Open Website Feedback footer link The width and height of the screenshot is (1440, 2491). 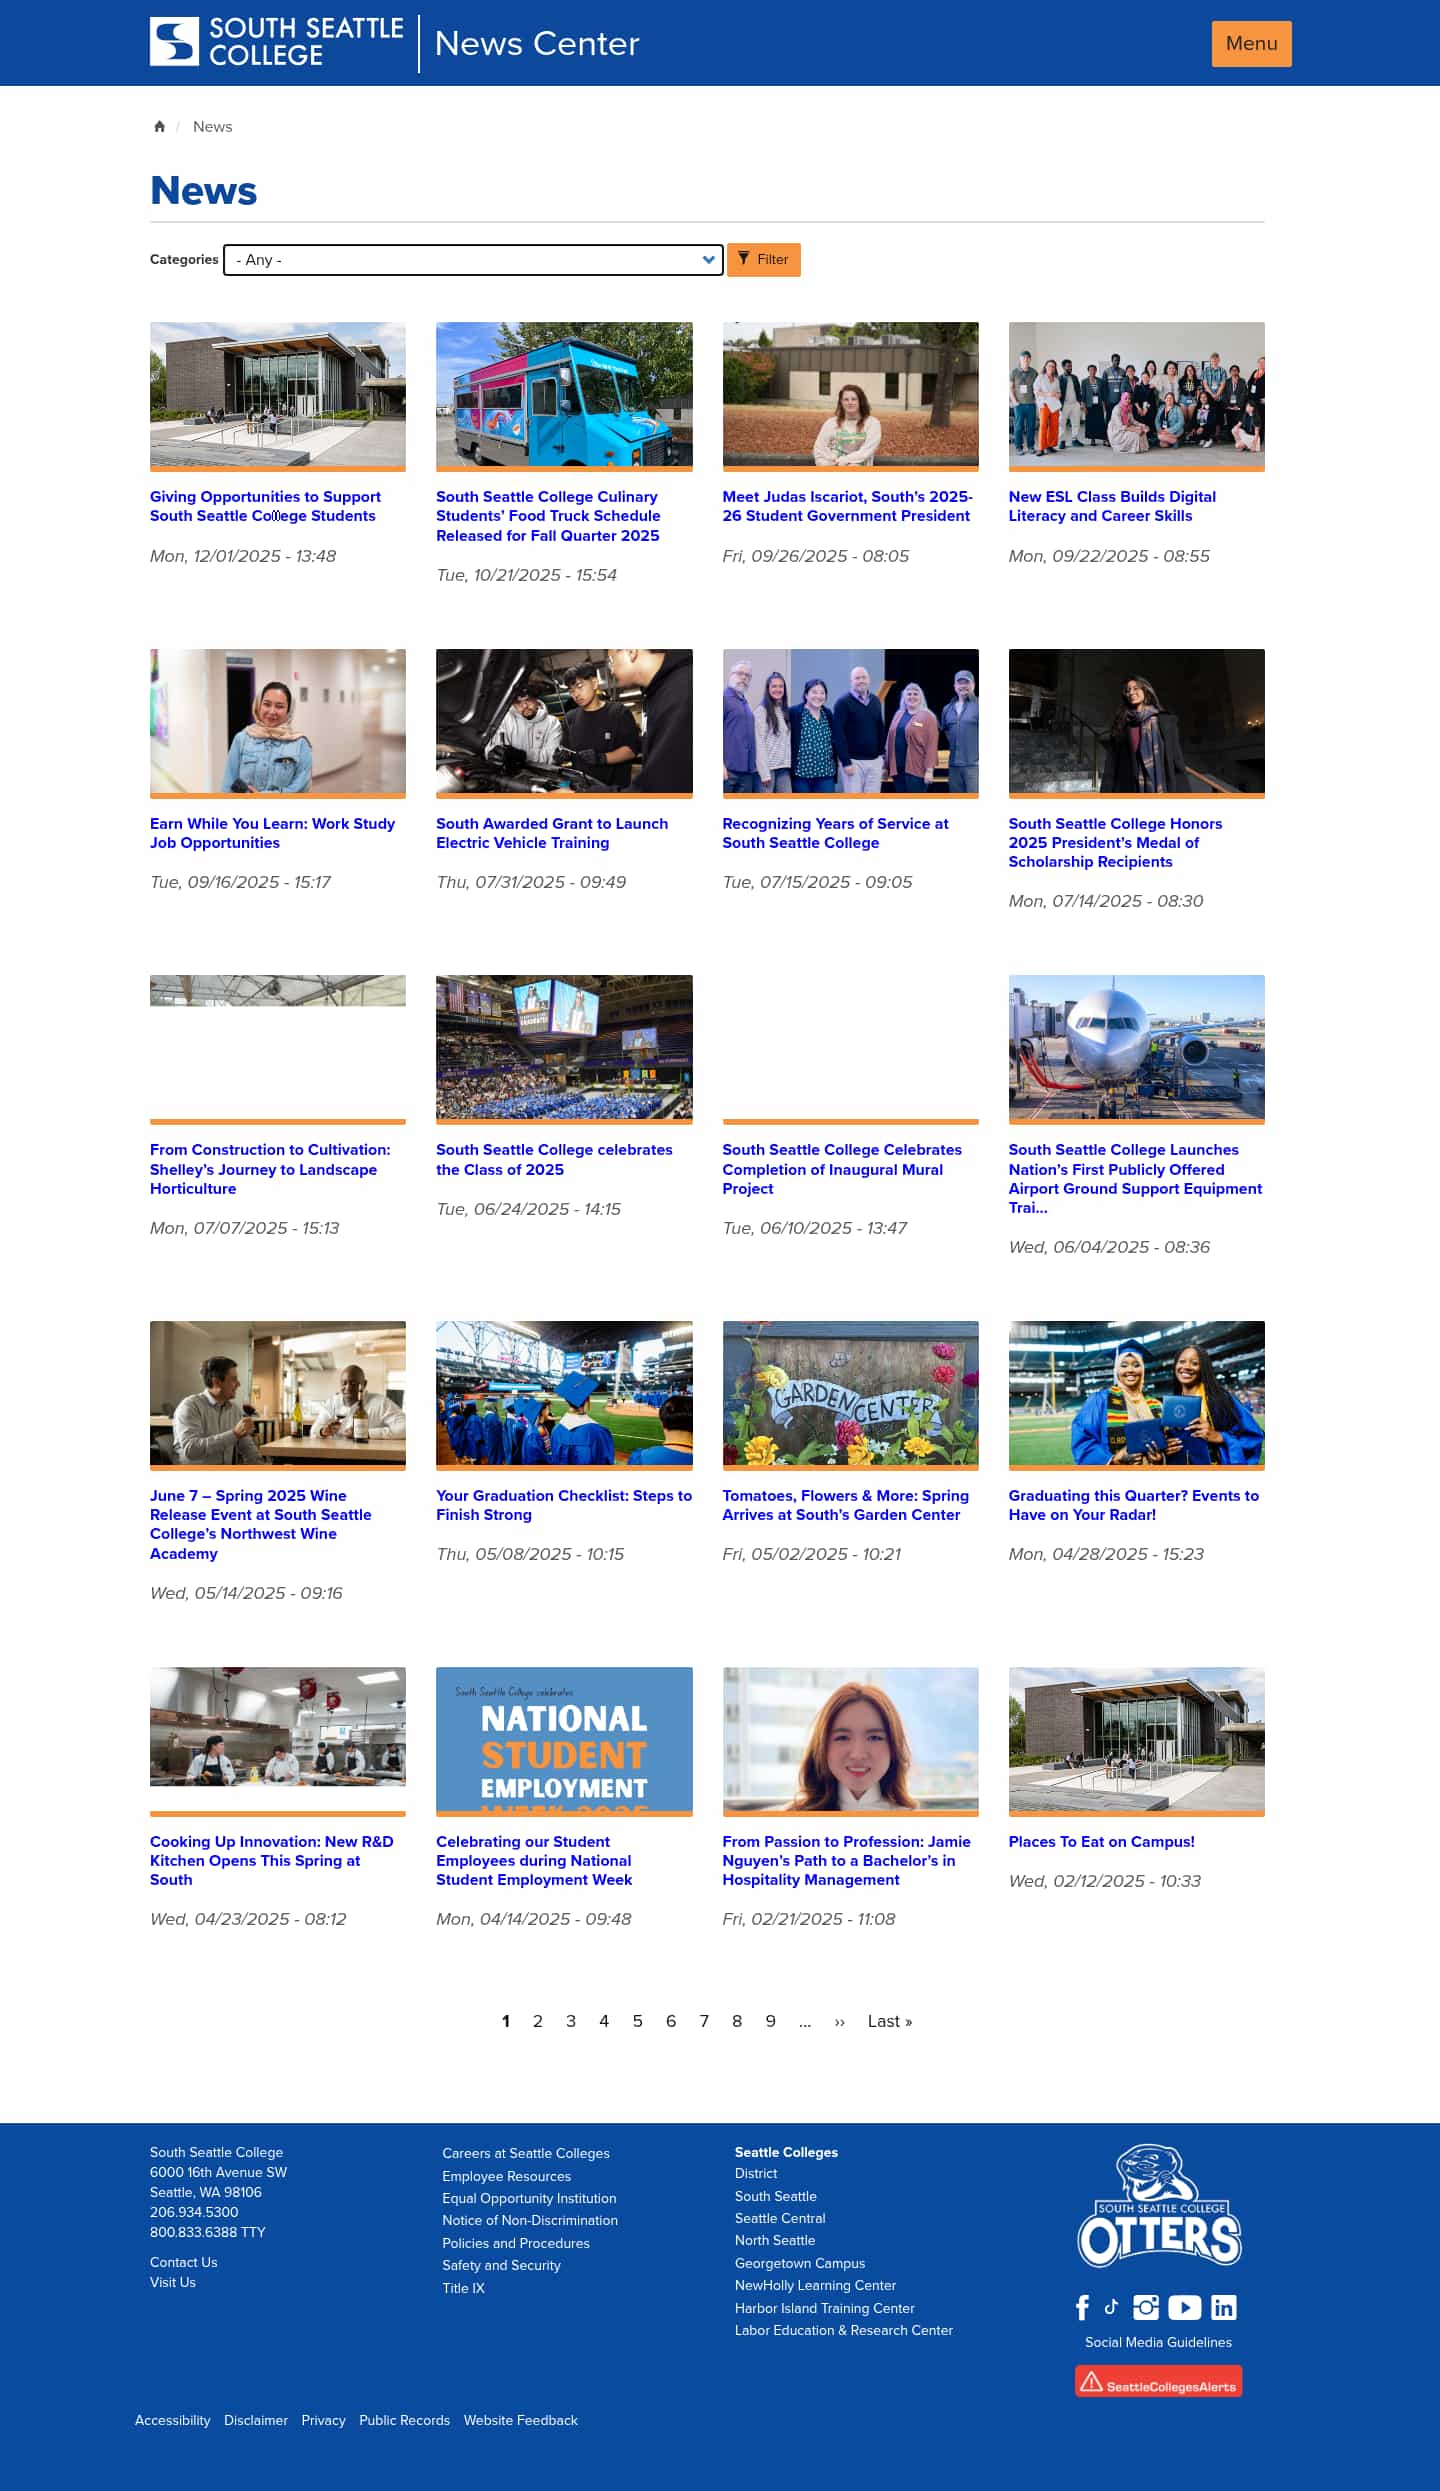click(x=521, y=2420)
